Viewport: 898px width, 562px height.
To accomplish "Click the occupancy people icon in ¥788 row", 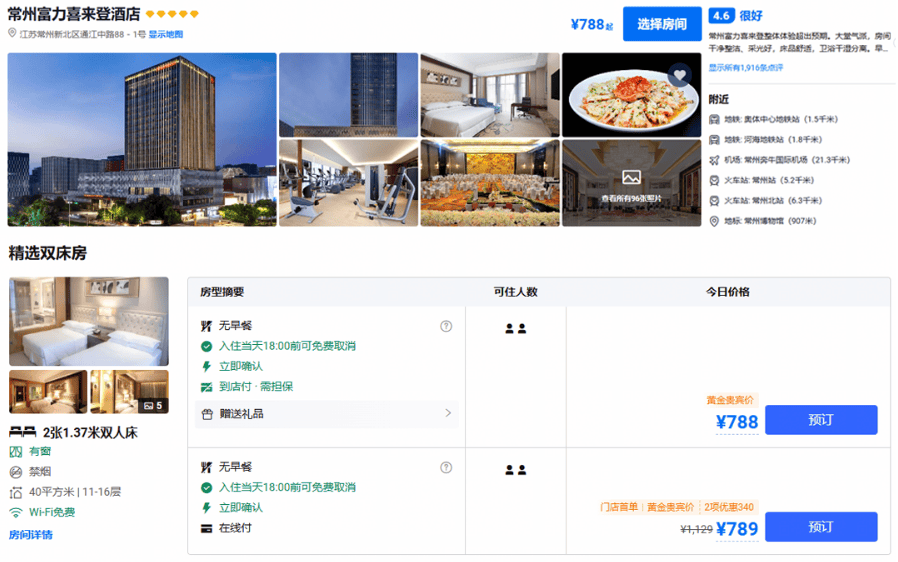I will click(x=515, y=329).
